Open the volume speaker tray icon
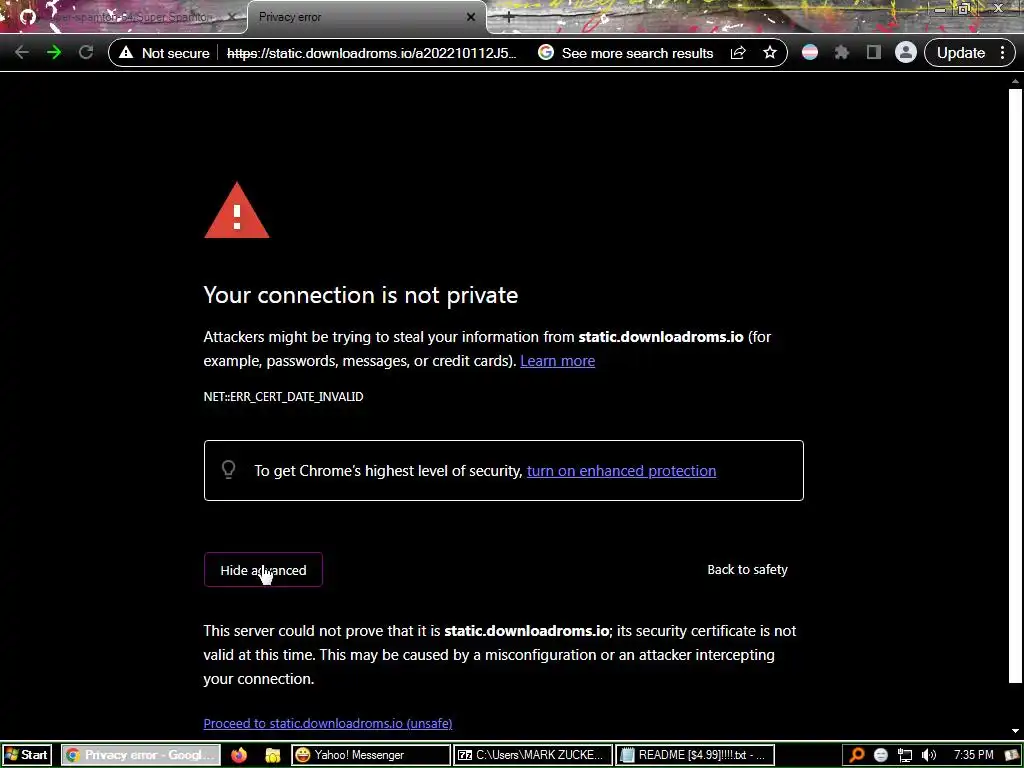 coord(928,755)
